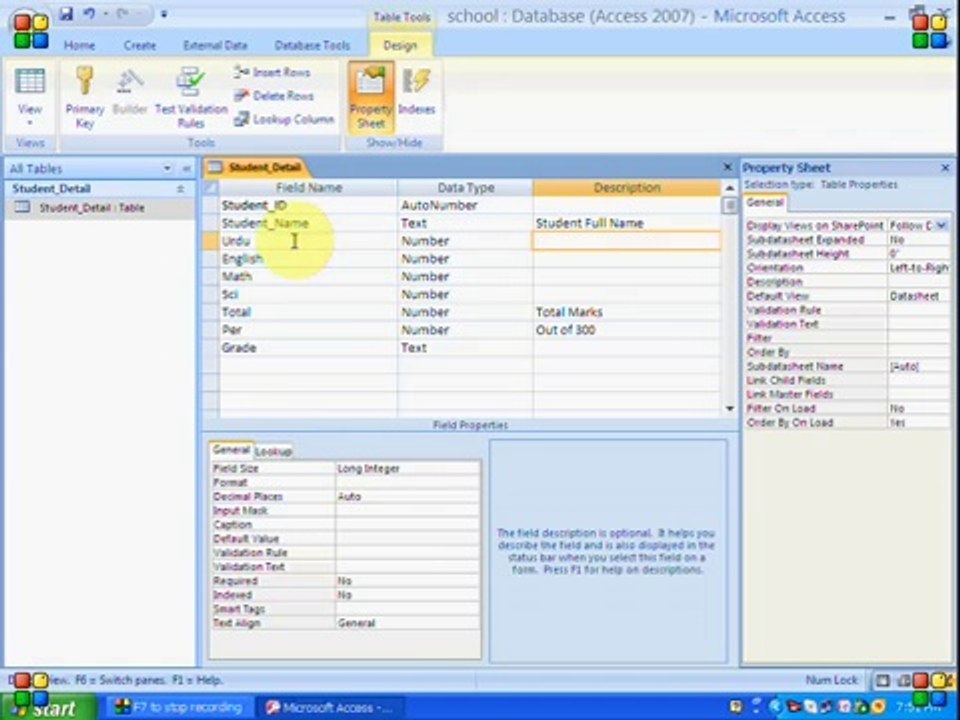
Task: Open Display Views on SharePoint dropdown
Action: [x=942, y=225]
